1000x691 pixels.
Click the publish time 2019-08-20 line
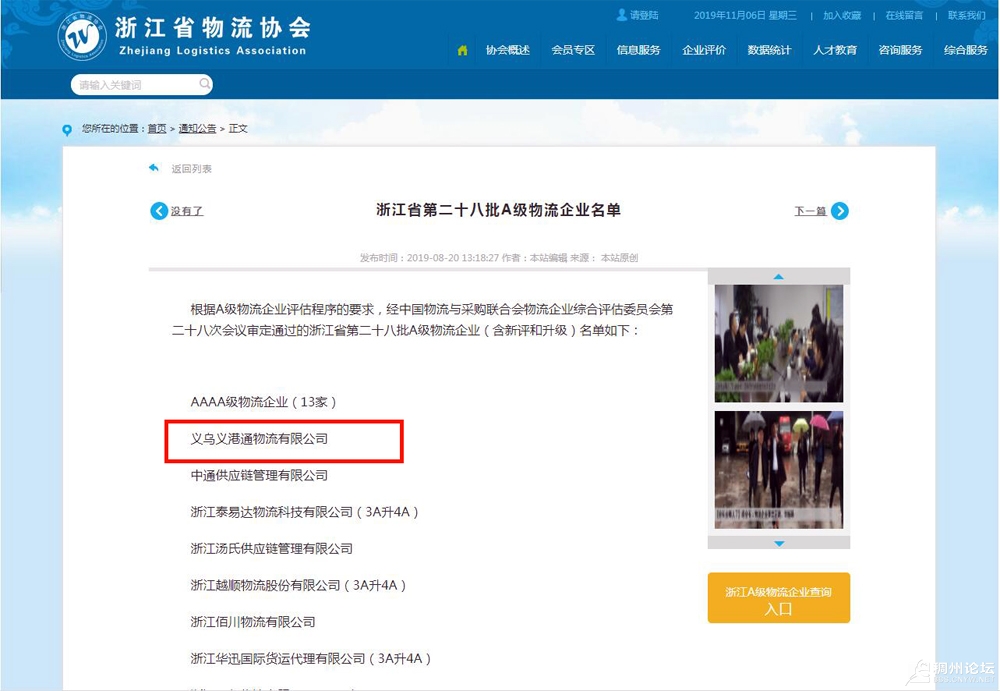tap(499, 258)
